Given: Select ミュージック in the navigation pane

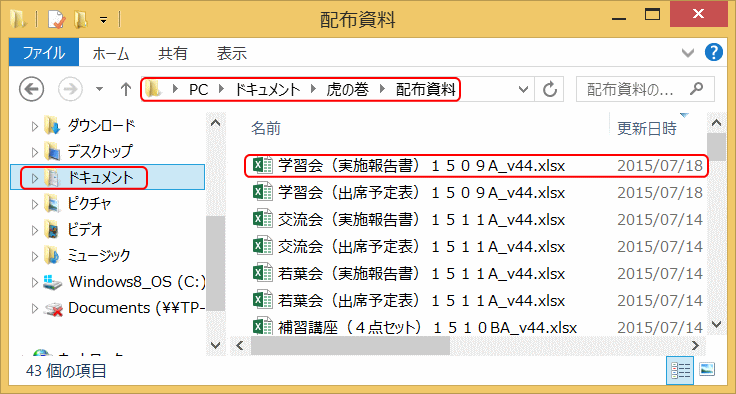Looking at the screenshot, I should pos(99,255).
